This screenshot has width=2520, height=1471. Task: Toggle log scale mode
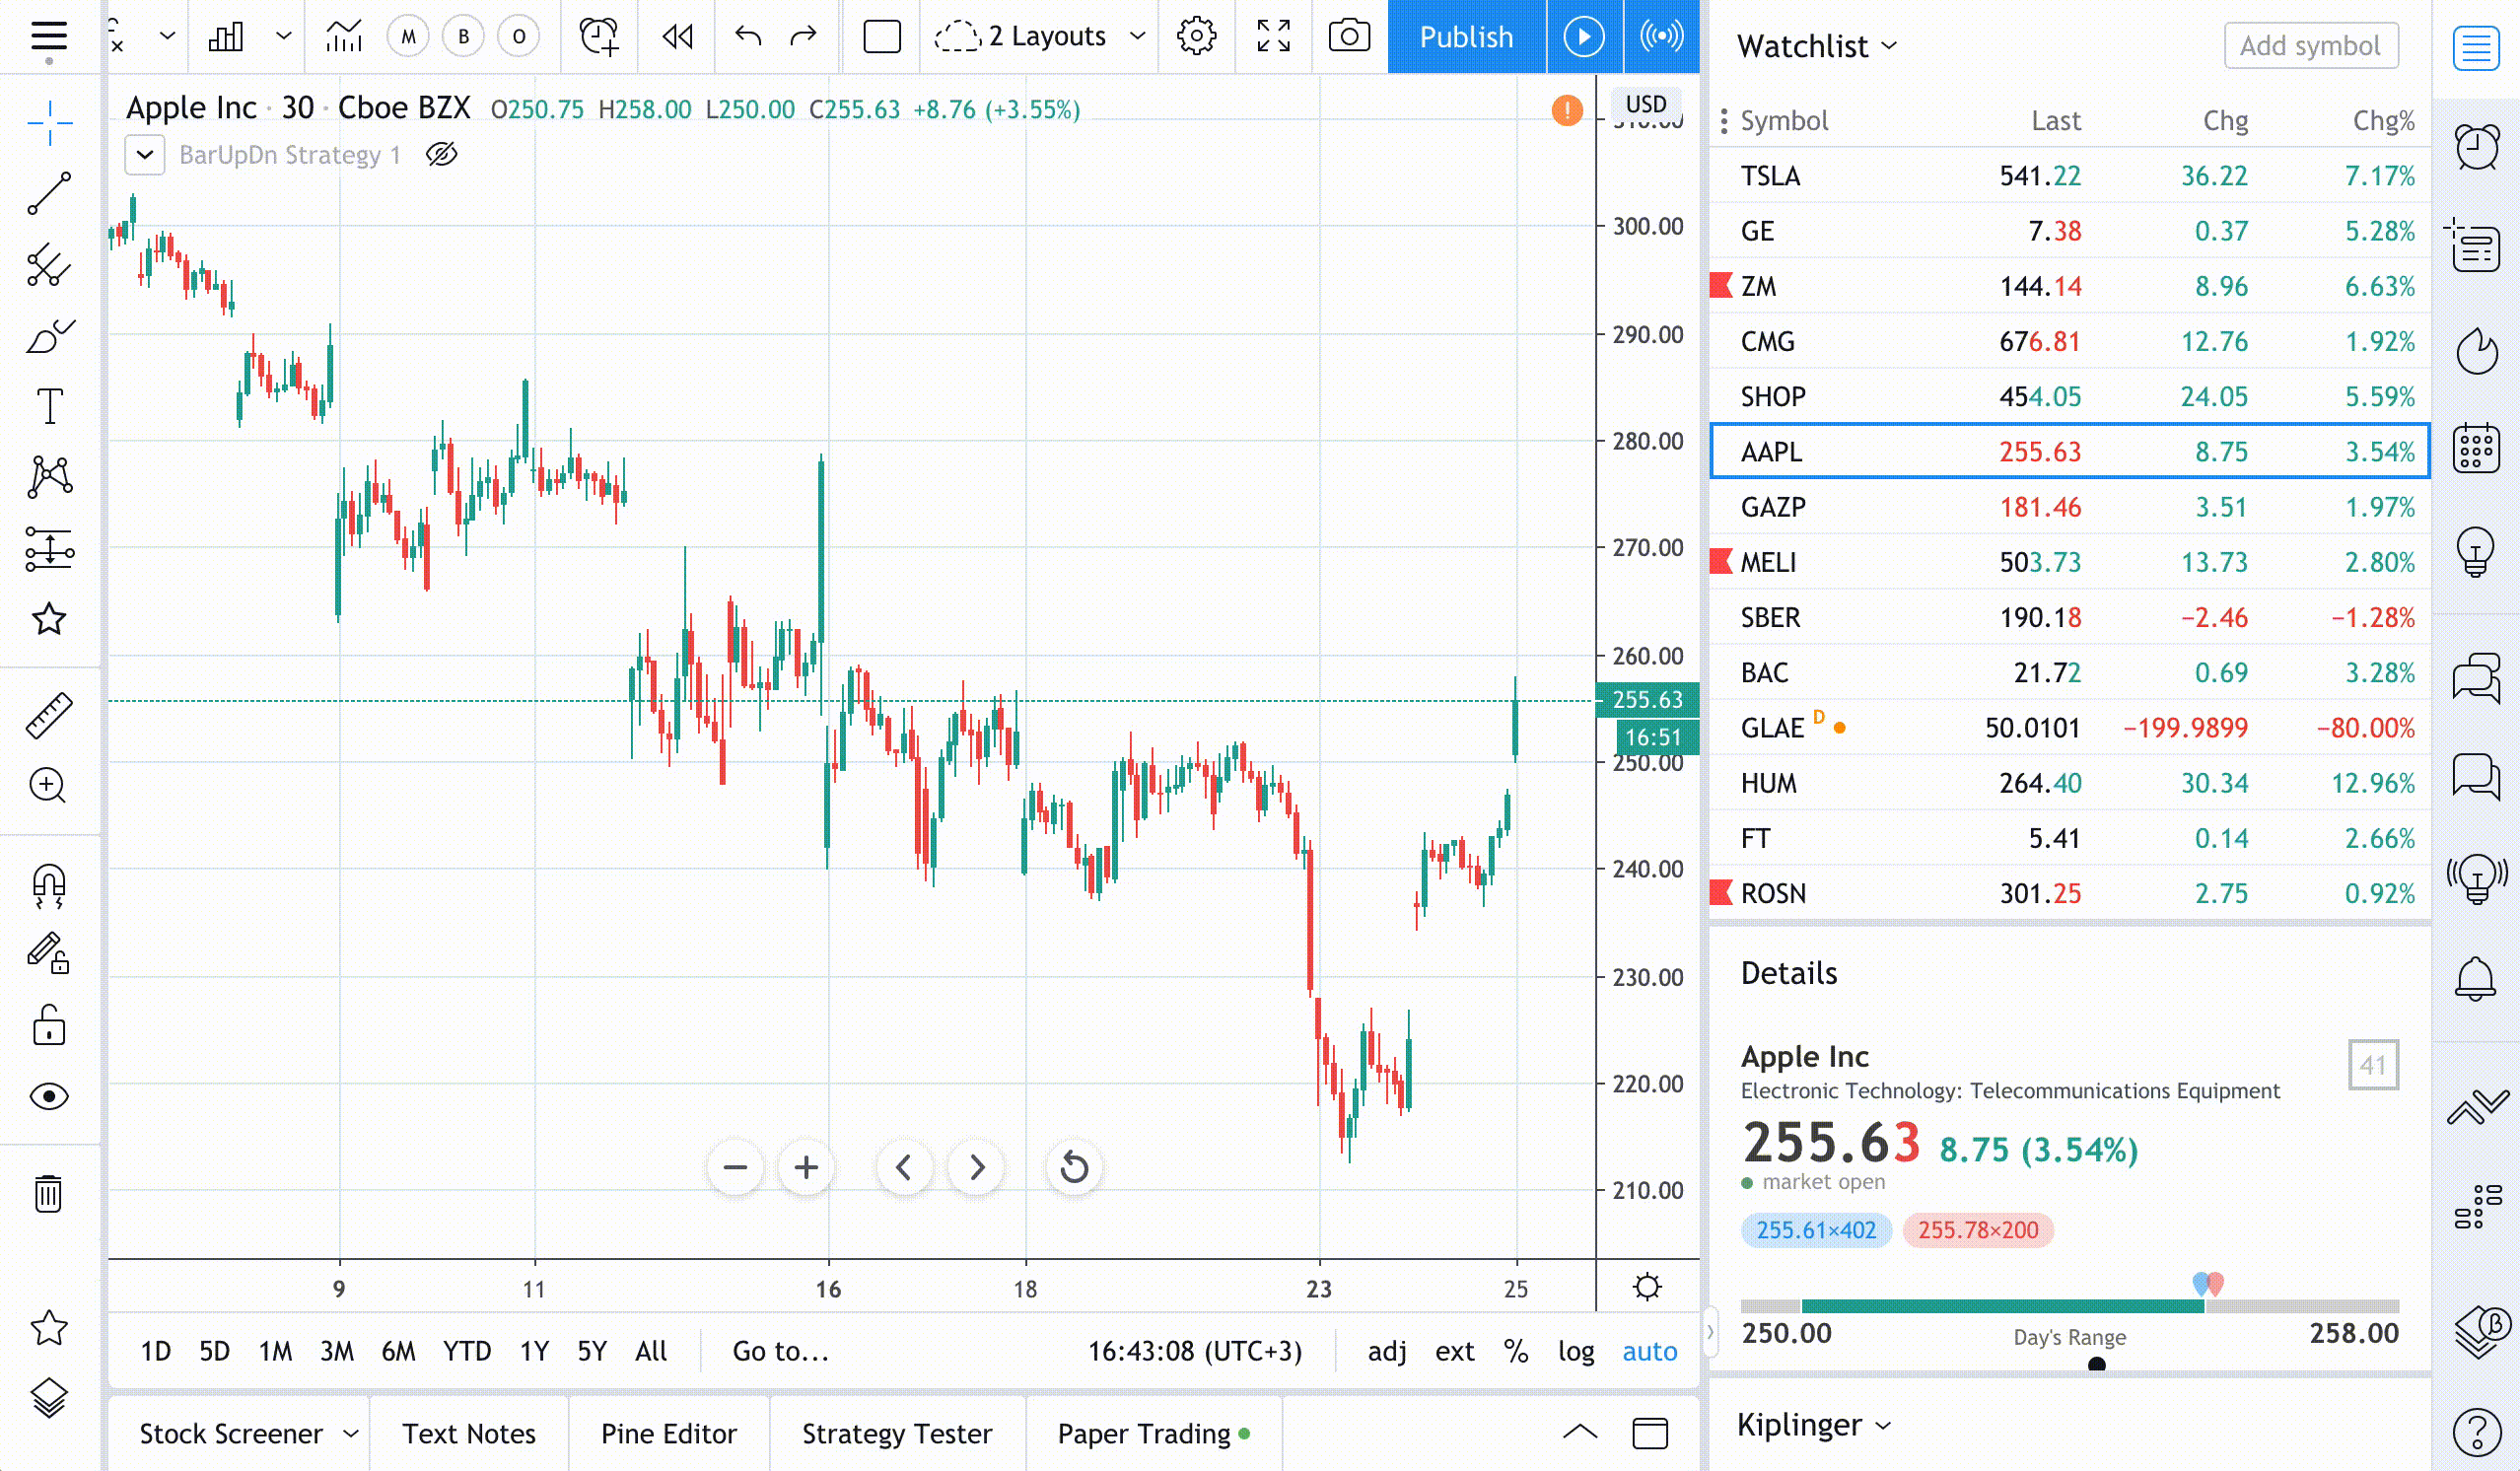(1576, 1351)
